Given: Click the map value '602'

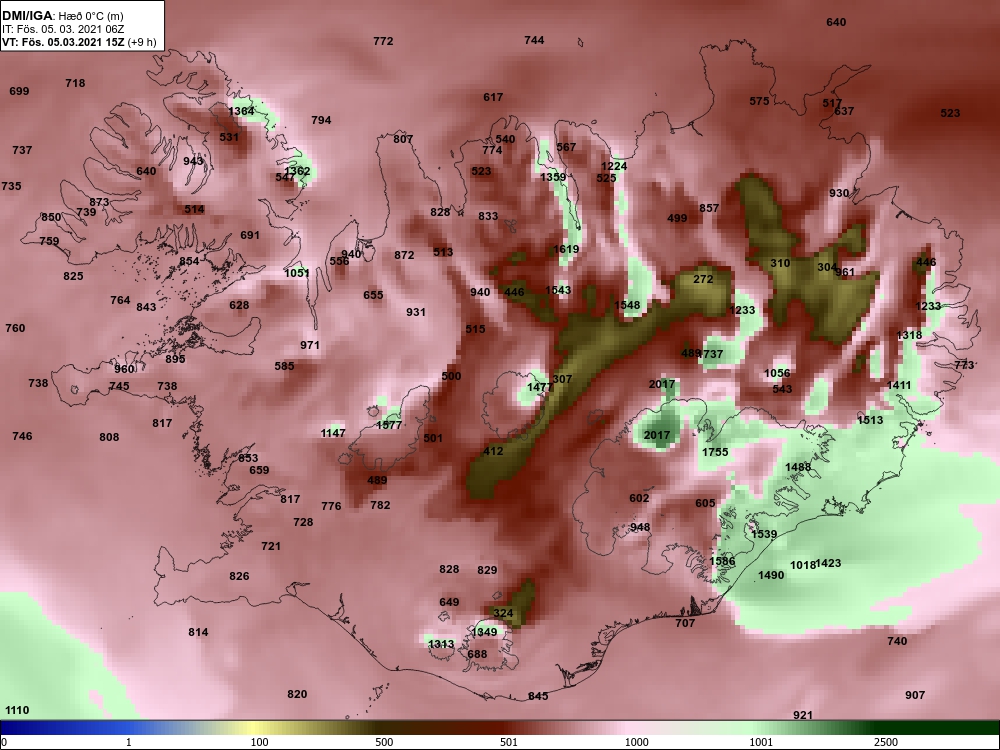Looking at the screenshot, I should [639, 499].
